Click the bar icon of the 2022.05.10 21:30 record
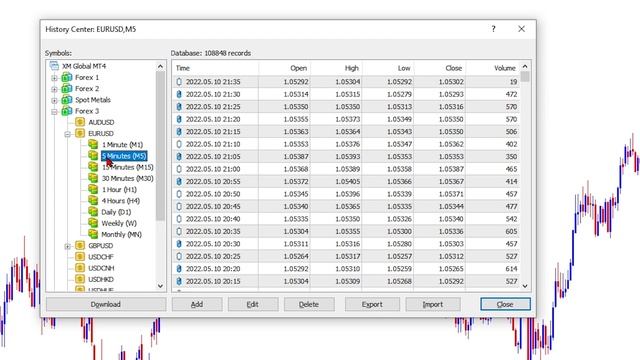 point(179,94)
